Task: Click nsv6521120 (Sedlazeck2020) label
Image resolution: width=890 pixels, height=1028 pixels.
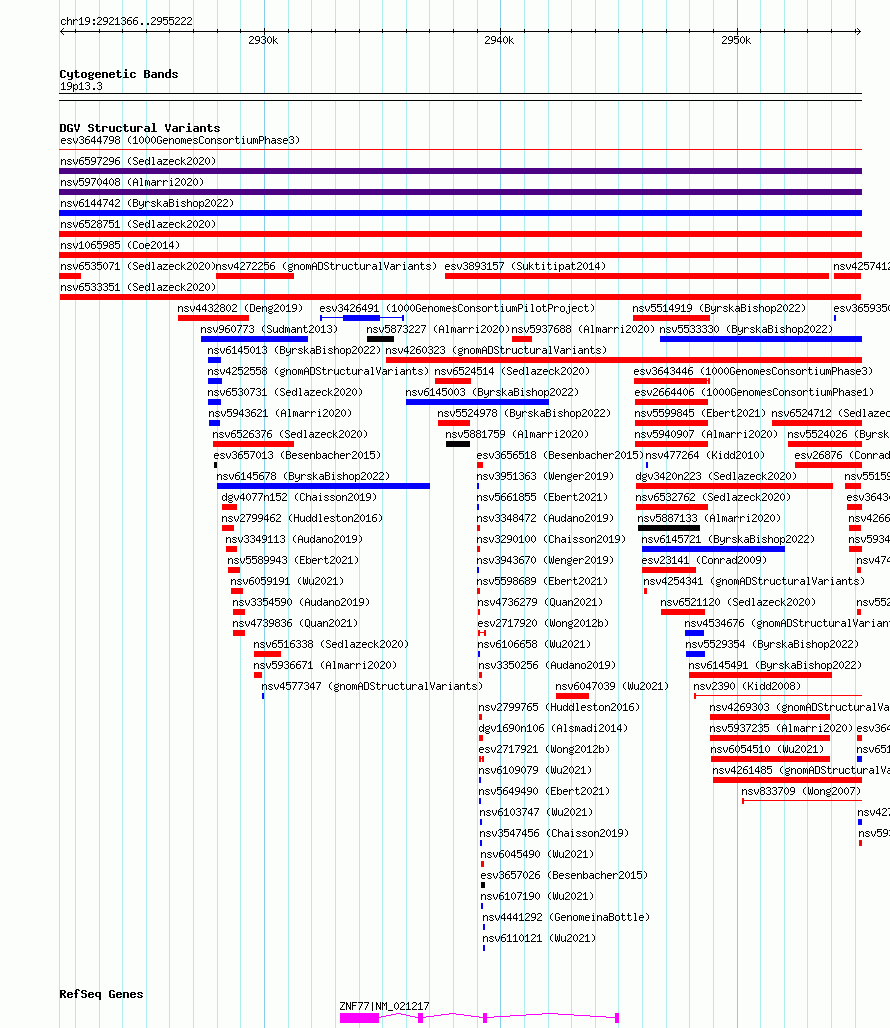Action: point(738,602)
